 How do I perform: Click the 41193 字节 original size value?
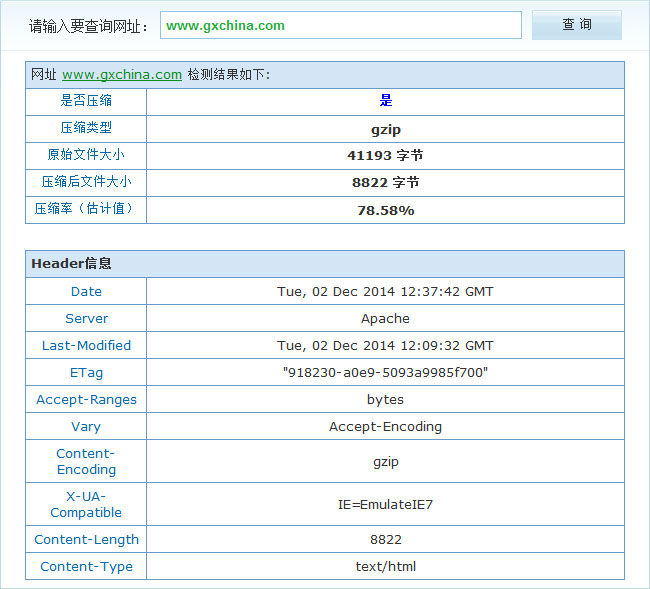(386, 155)
